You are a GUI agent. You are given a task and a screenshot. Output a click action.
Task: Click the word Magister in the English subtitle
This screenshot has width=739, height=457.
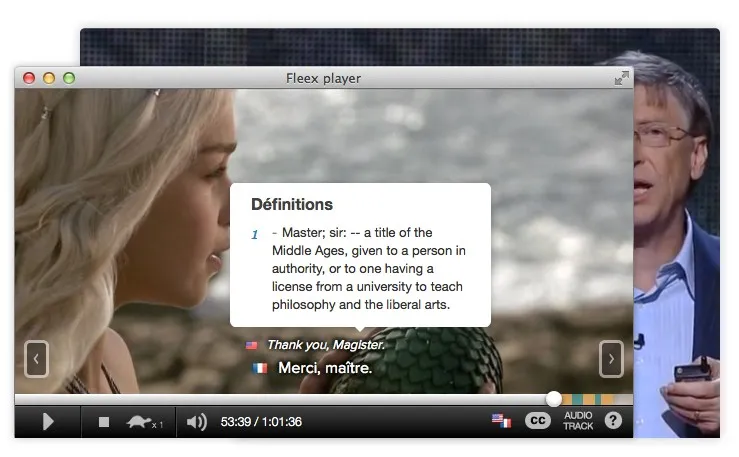pyautogui.click(x=359, y=345)
